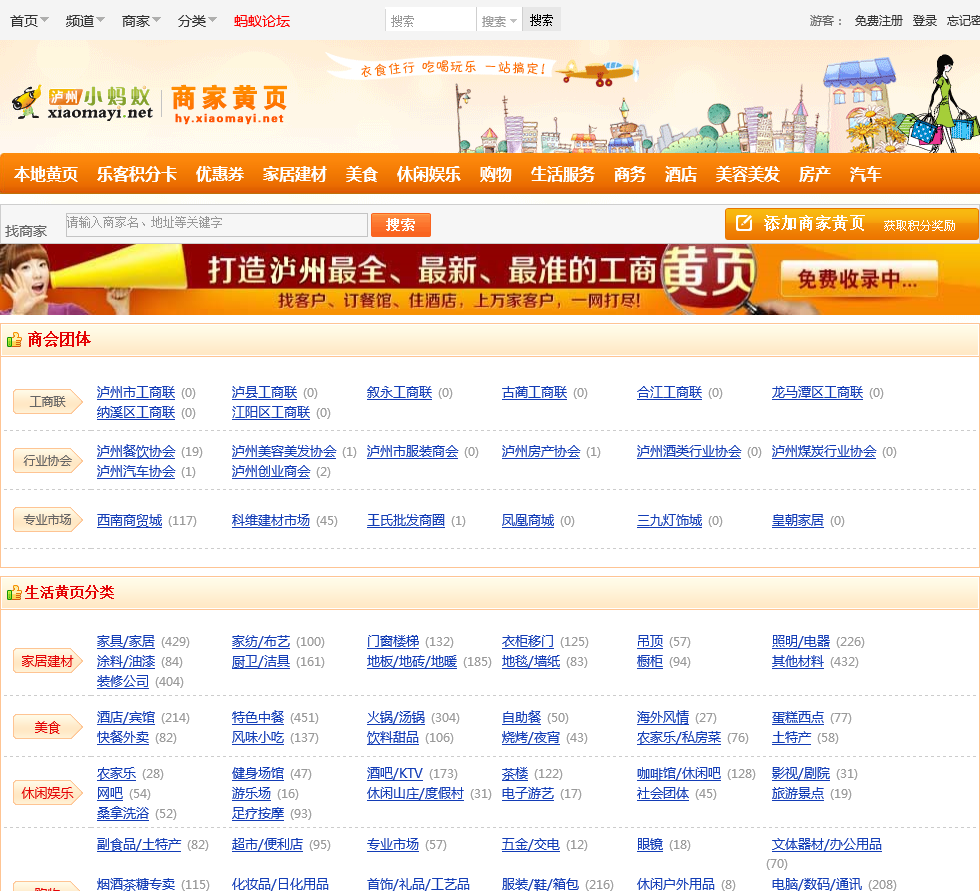The image size is (980, 891).
Task: Select 生活服务 in the orange navigation
Action: pos(562,174)
